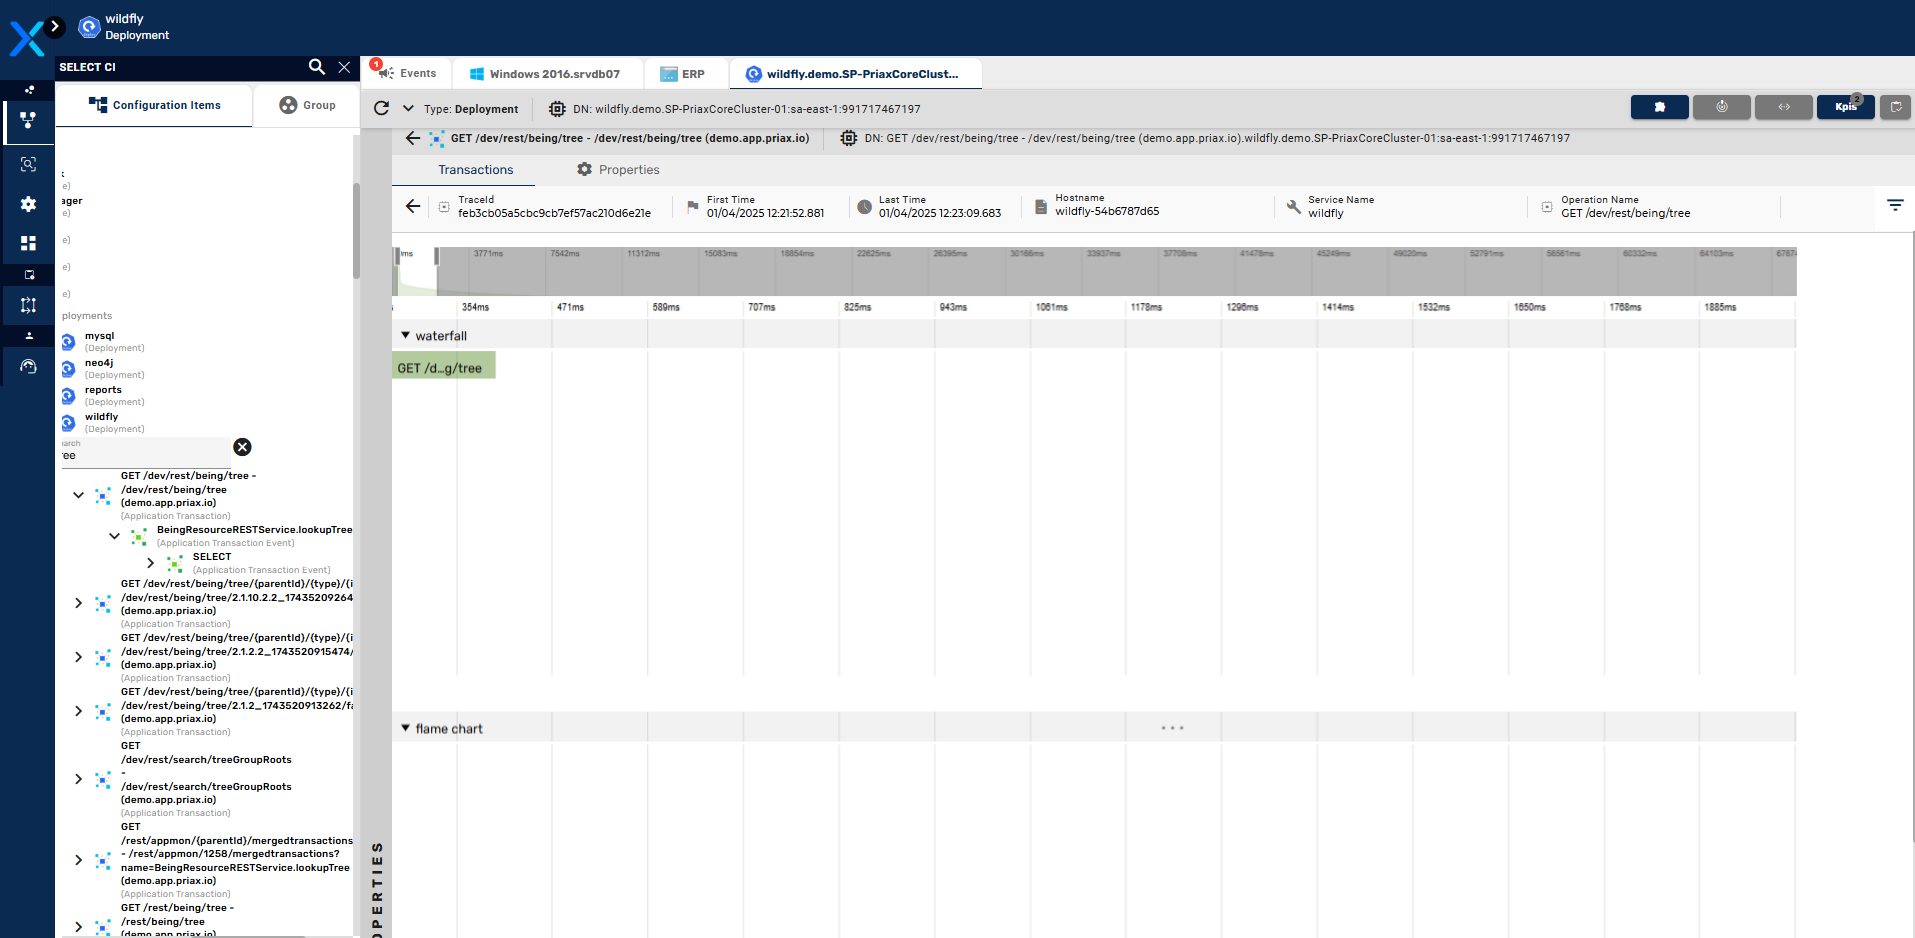Click the puzzle piece toolbar button
1915x938 pixels.
pyautogui.click(x=1659, y=107)
